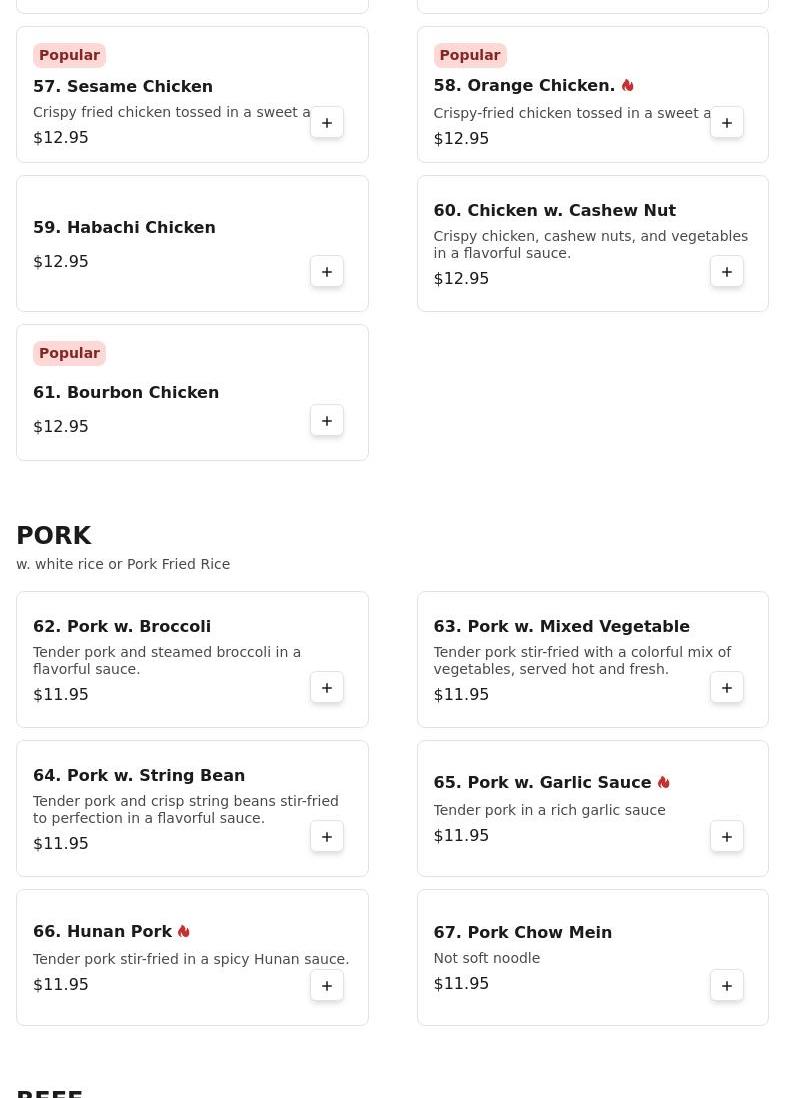This screenshot has width=785, height=1098.
Task: Click flame icon next to Pork w. Garlic Sauce
Action: tap(663, 782)
